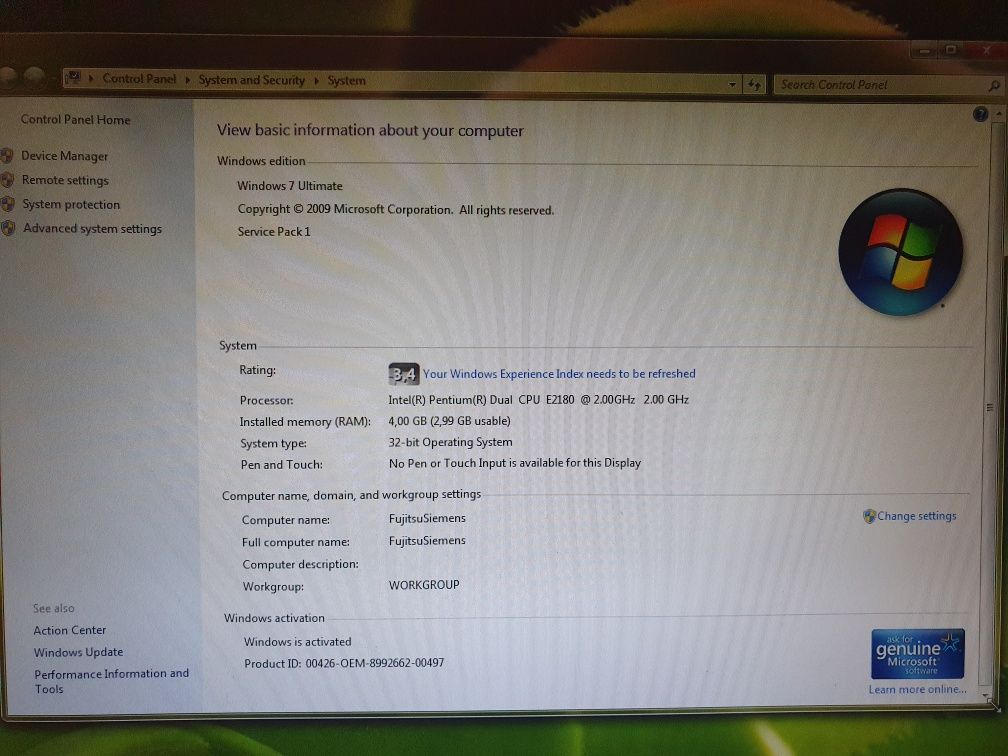Open the Action Center link
Image resolution: width=1008 pixels, height=756 pixels.
[x=69, y=630]
